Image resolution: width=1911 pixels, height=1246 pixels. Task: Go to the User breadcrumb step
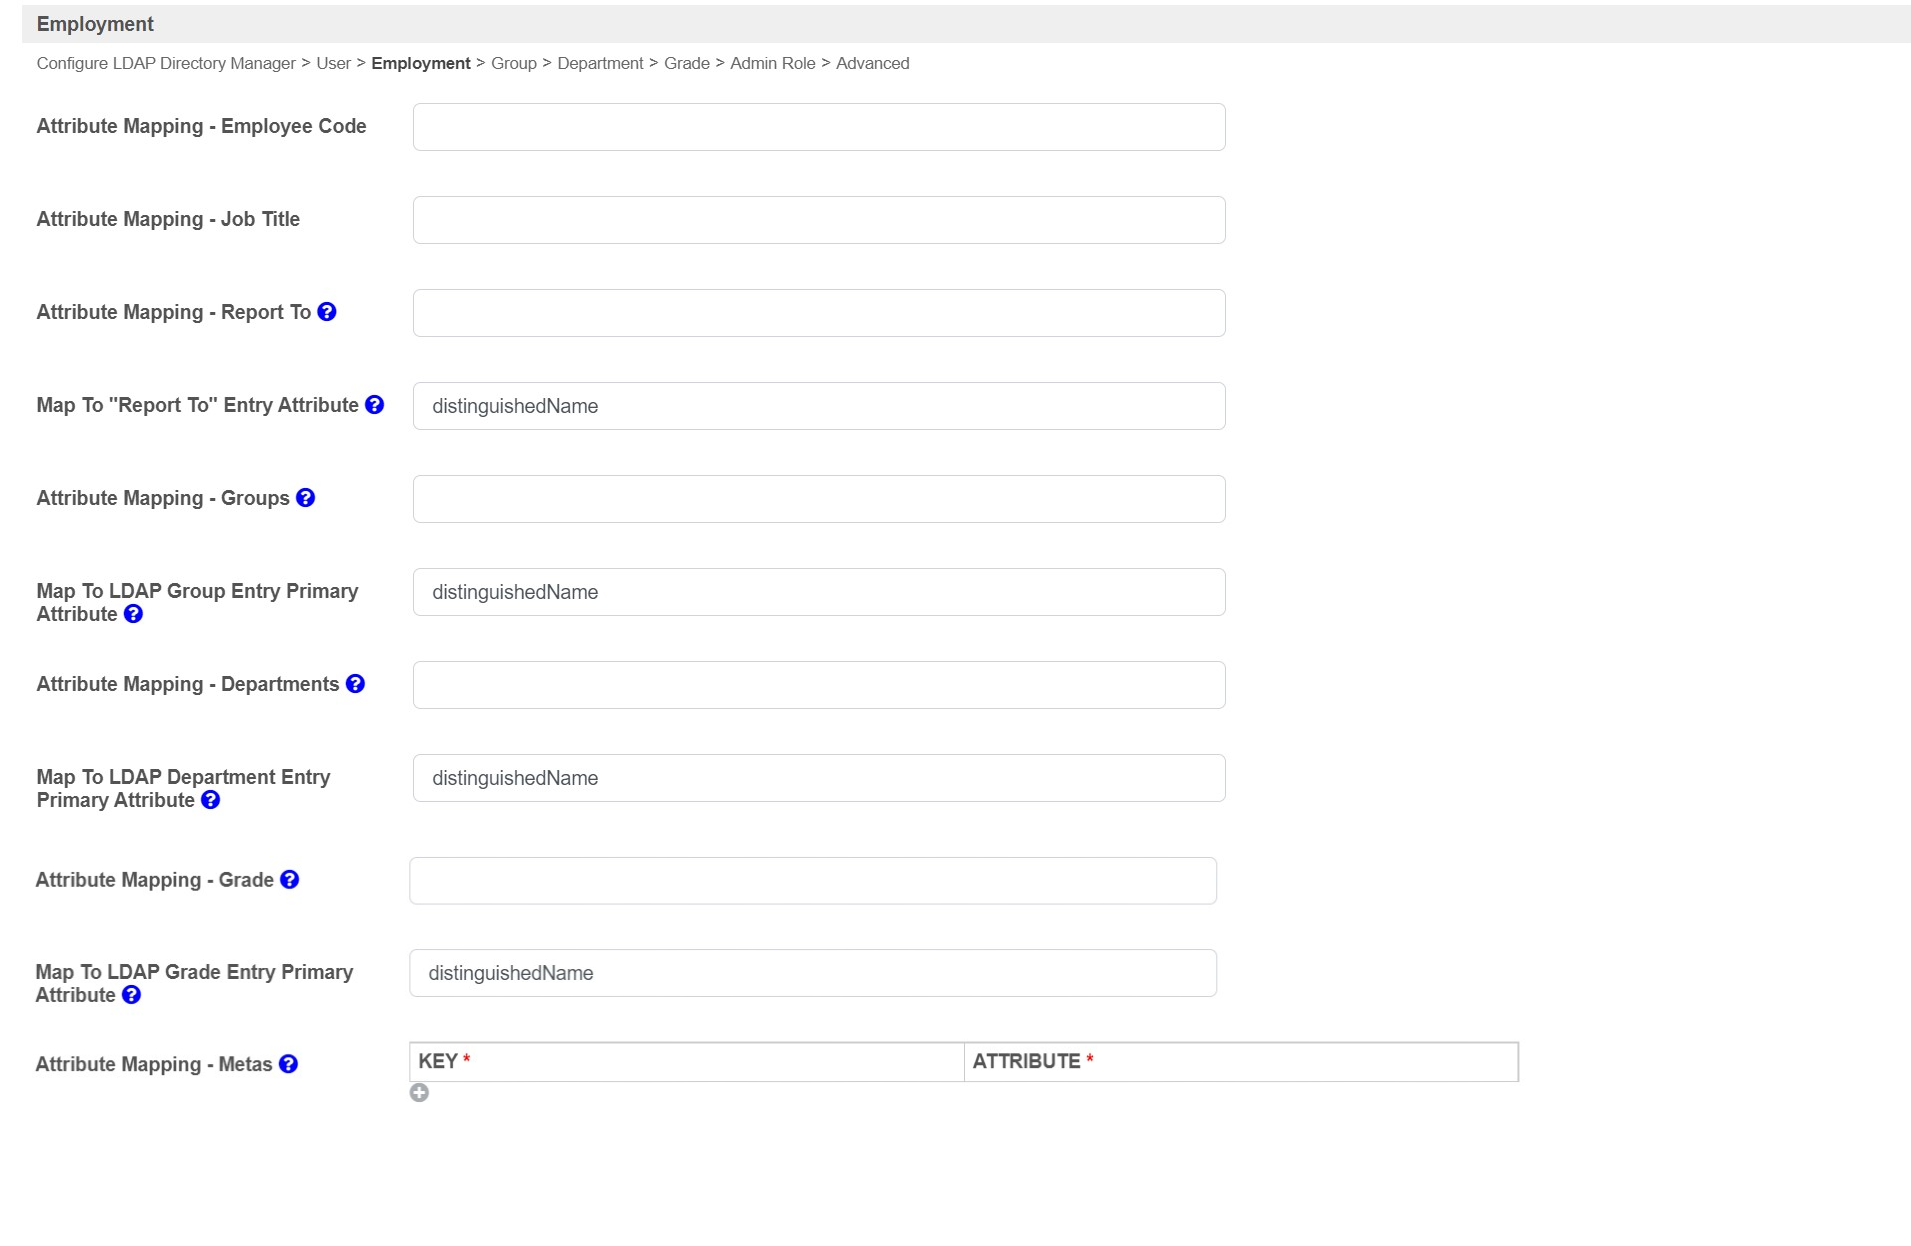click(333, 63)
